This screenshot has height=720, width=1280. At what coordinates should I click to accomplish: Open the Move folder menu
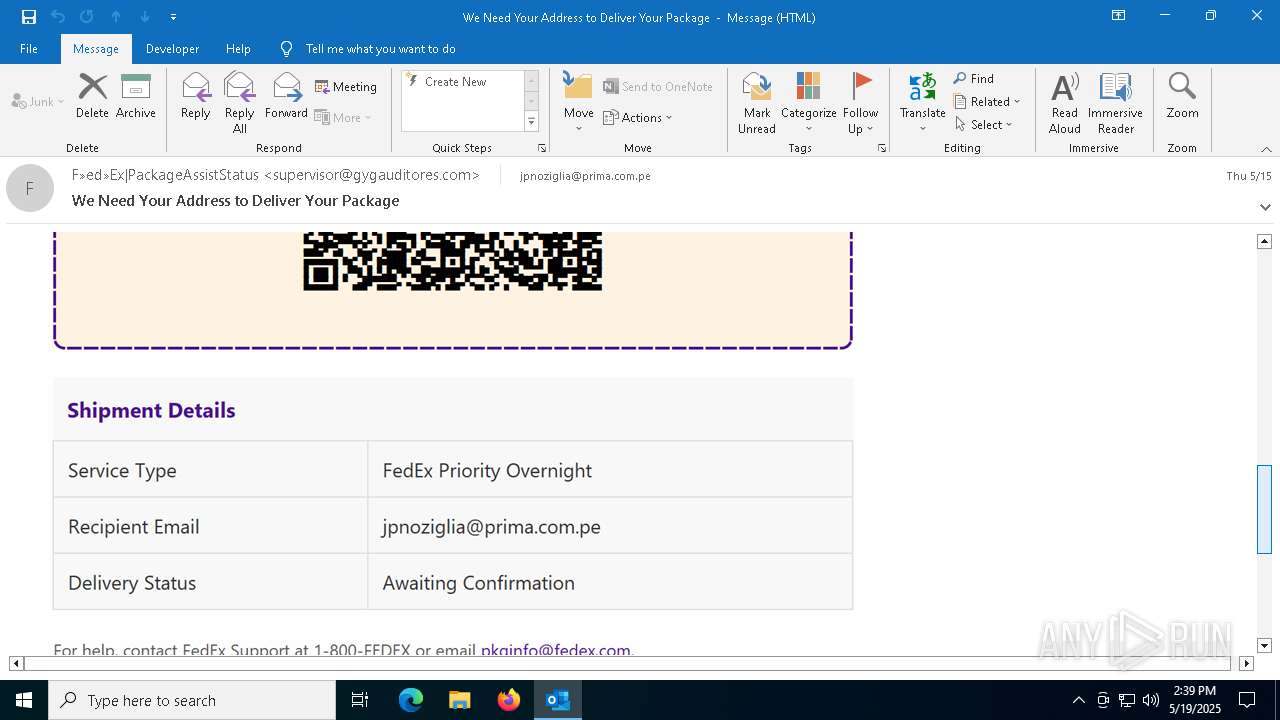[579, 102]
